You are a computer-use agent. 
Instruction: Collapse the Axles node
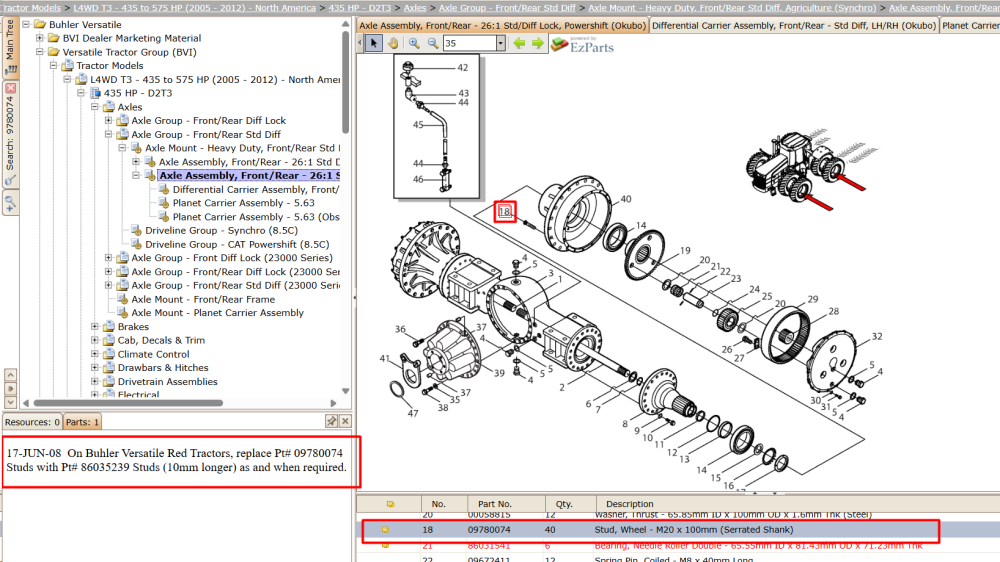pos(94,107)
